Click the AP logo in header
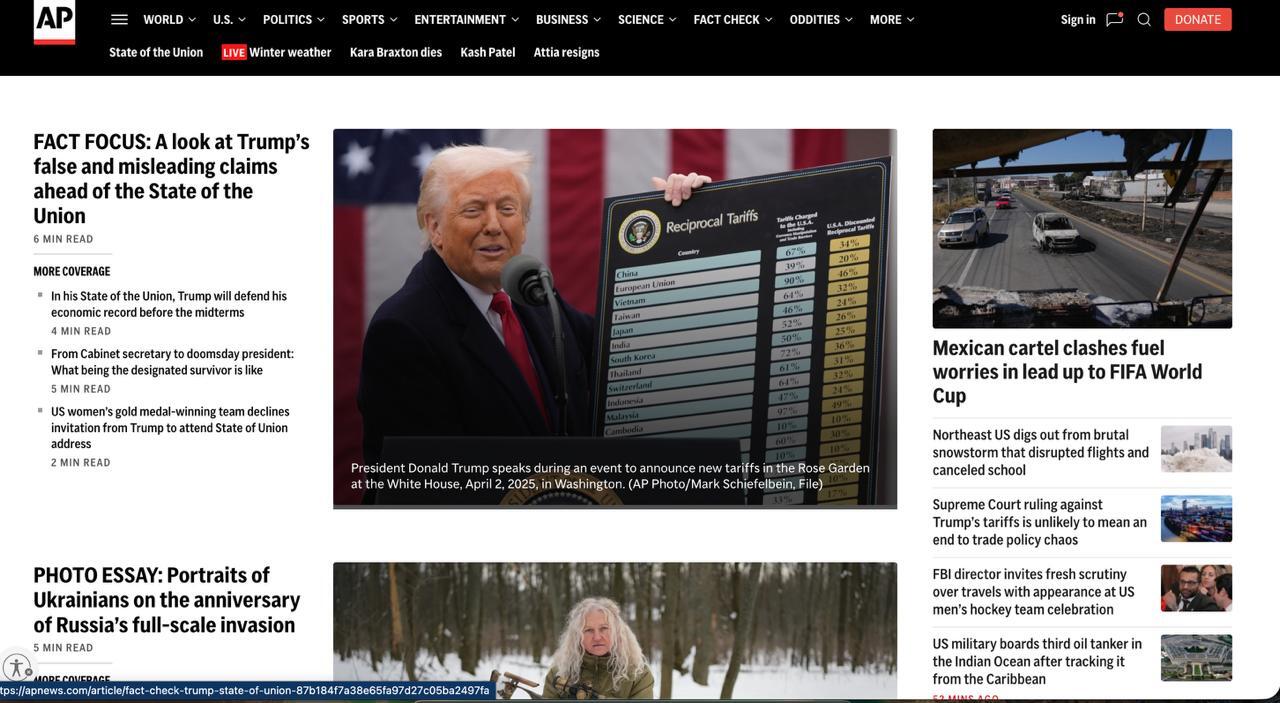 54,21
